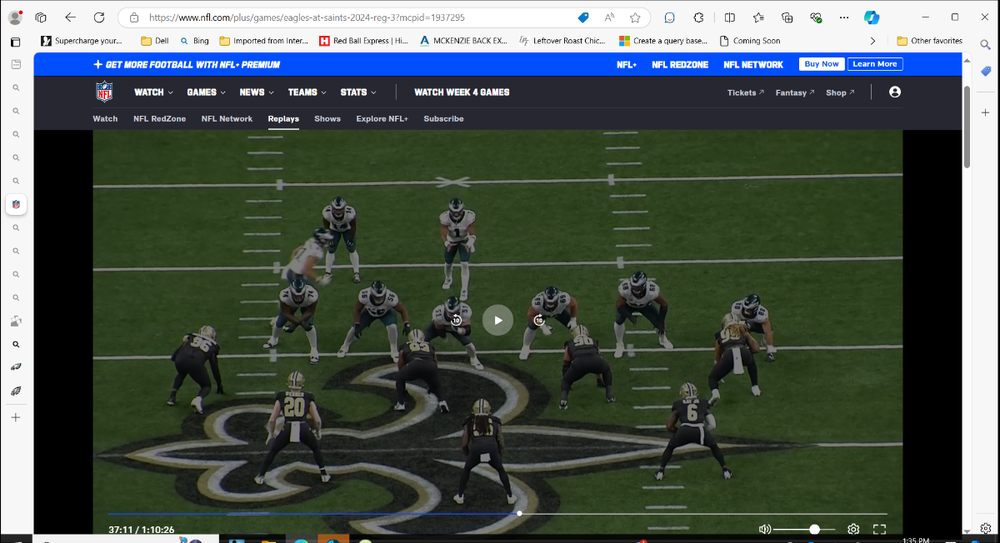Add this page to favorites
Image resolution: width=1000 pixels, height=543 pixels.
(x=635, y=17)
